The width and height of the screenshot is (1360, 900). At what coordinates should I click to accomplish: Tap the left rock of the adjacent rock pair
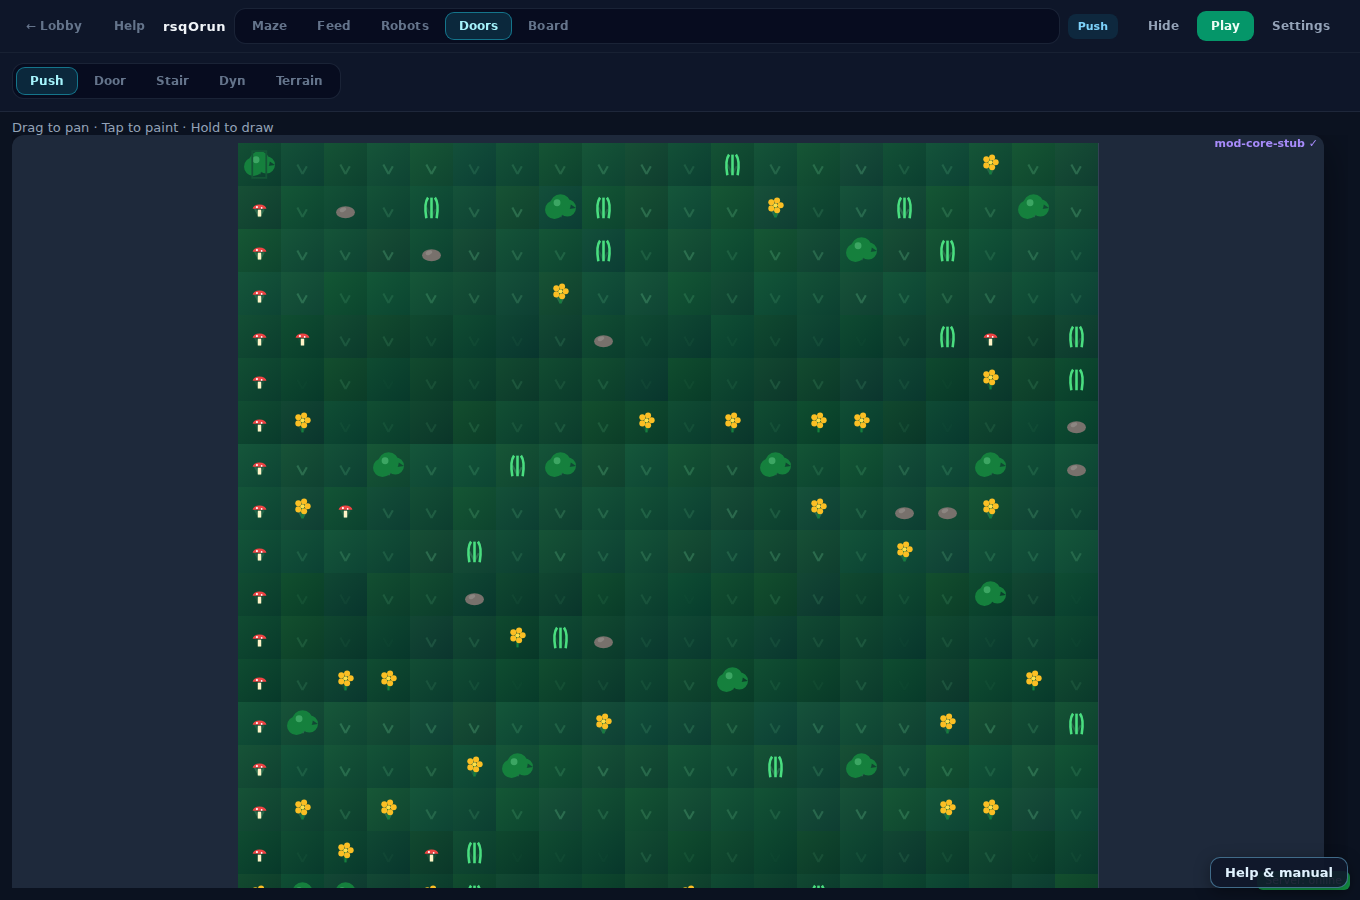click(904, 509)
